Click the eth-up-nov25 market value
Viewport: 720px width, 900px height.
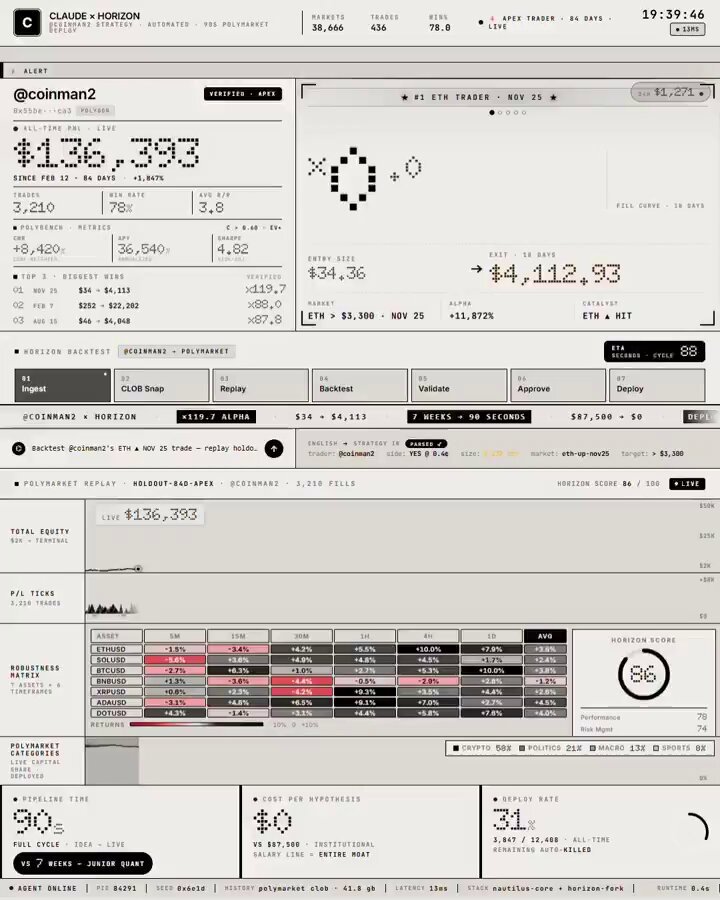point(585,453)
